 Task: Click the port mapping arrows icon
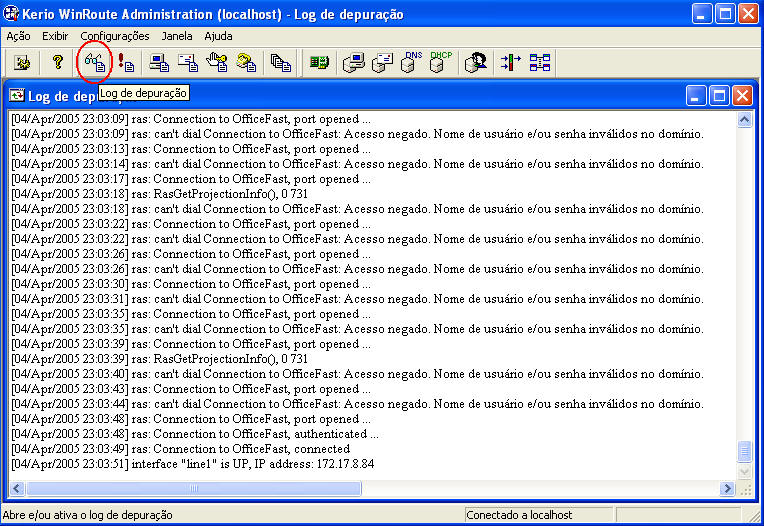(511, 62)
